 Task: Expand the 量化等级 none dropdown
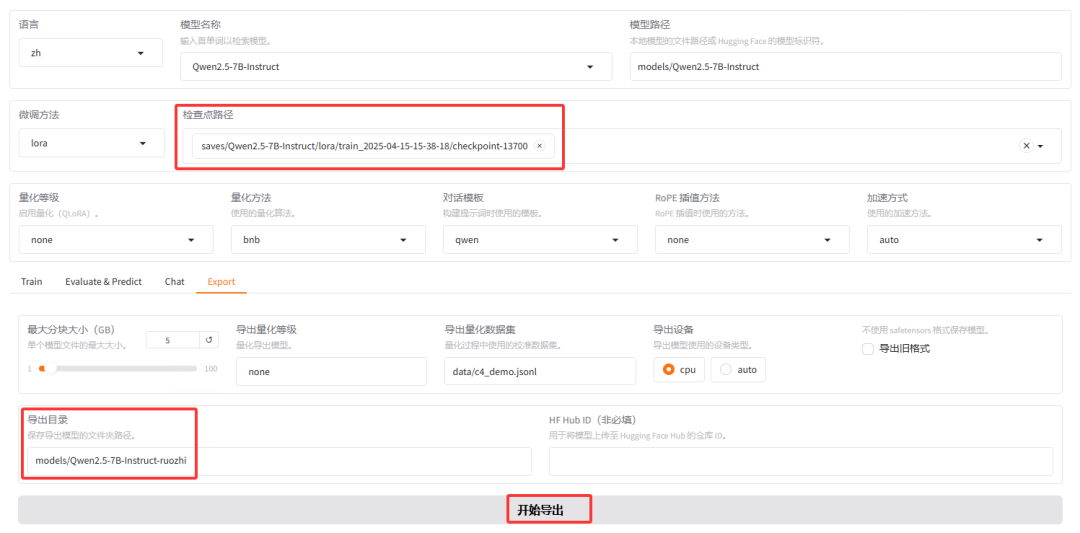point(115,240)
